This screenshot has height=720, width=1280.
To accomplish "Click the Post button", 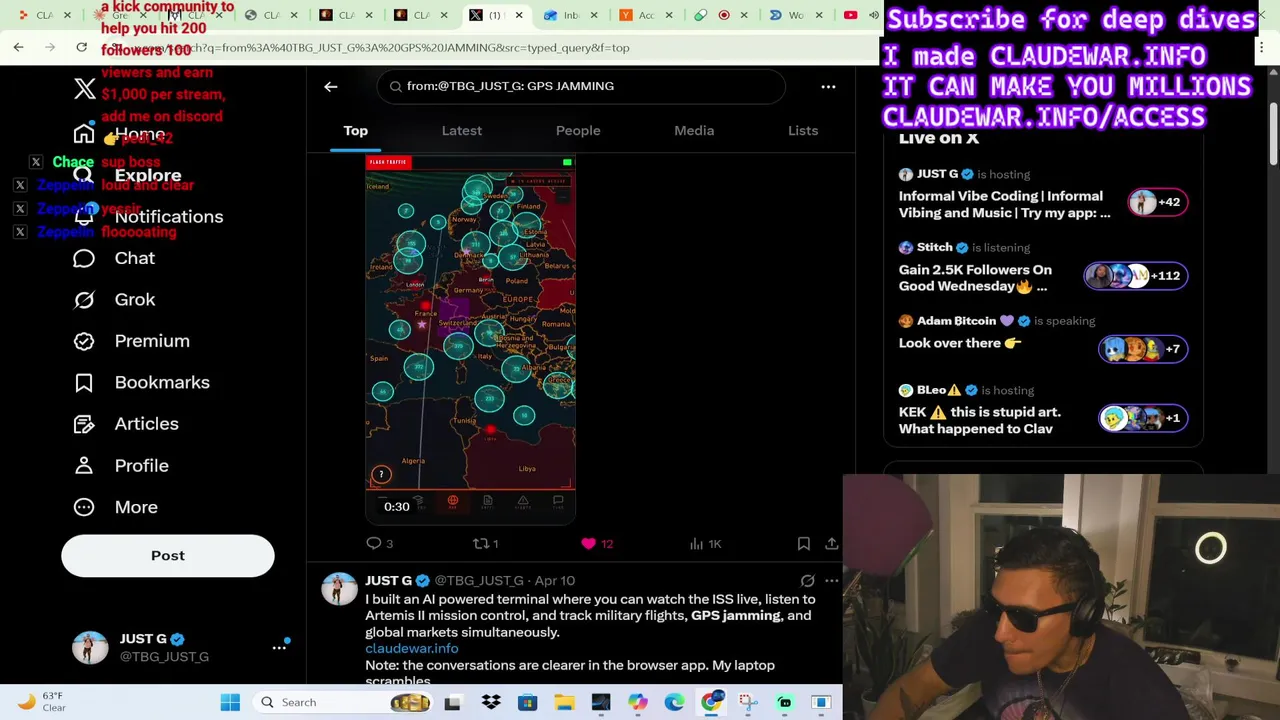I will tap(168, 556).
